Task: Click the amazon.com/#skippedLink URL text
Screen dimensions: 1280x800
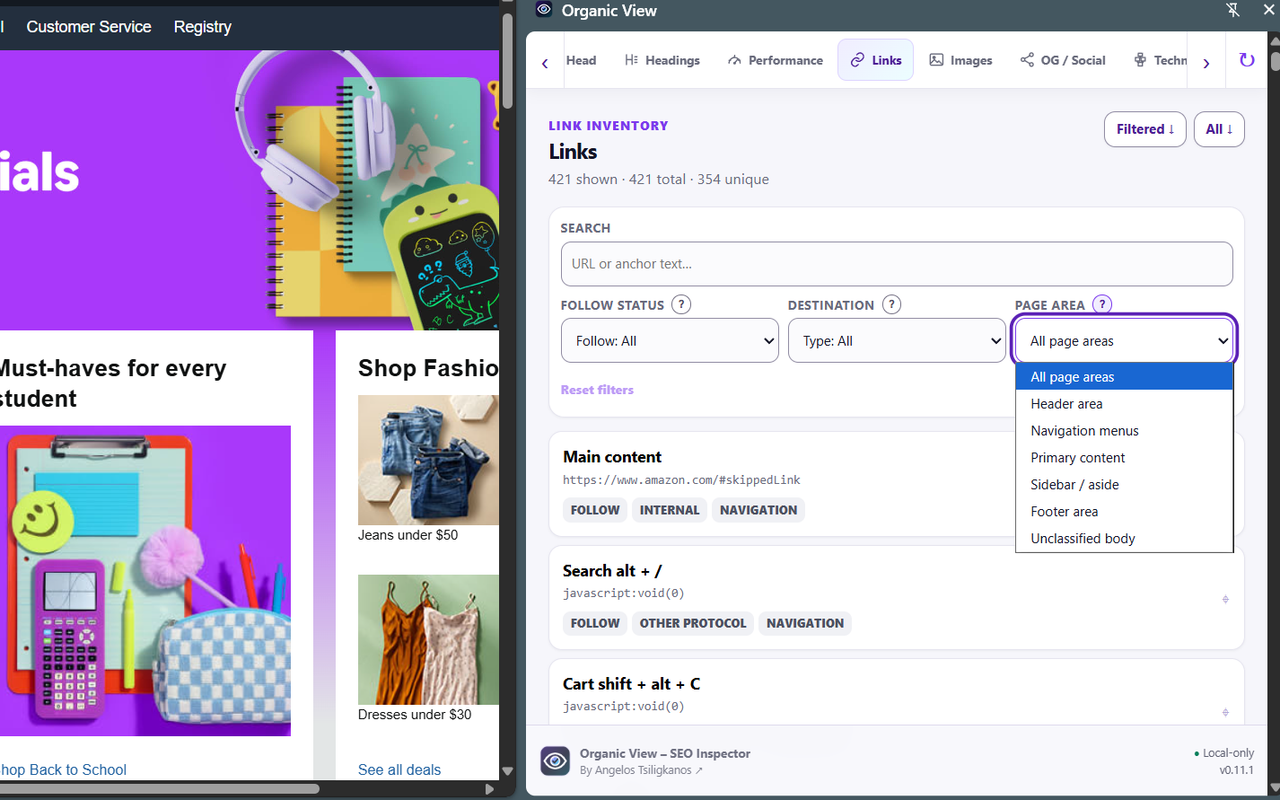Action: 682,480
